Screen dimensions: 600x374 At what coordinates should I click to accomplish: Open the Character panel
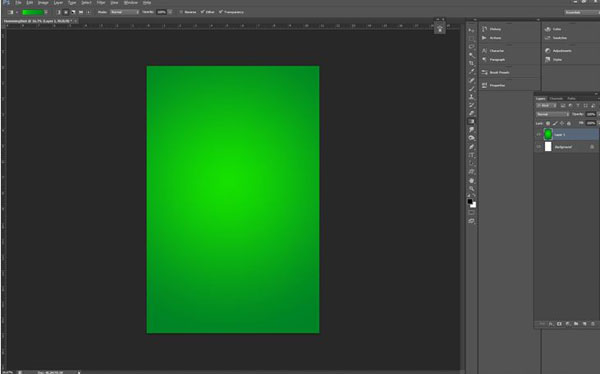[493, 51]
